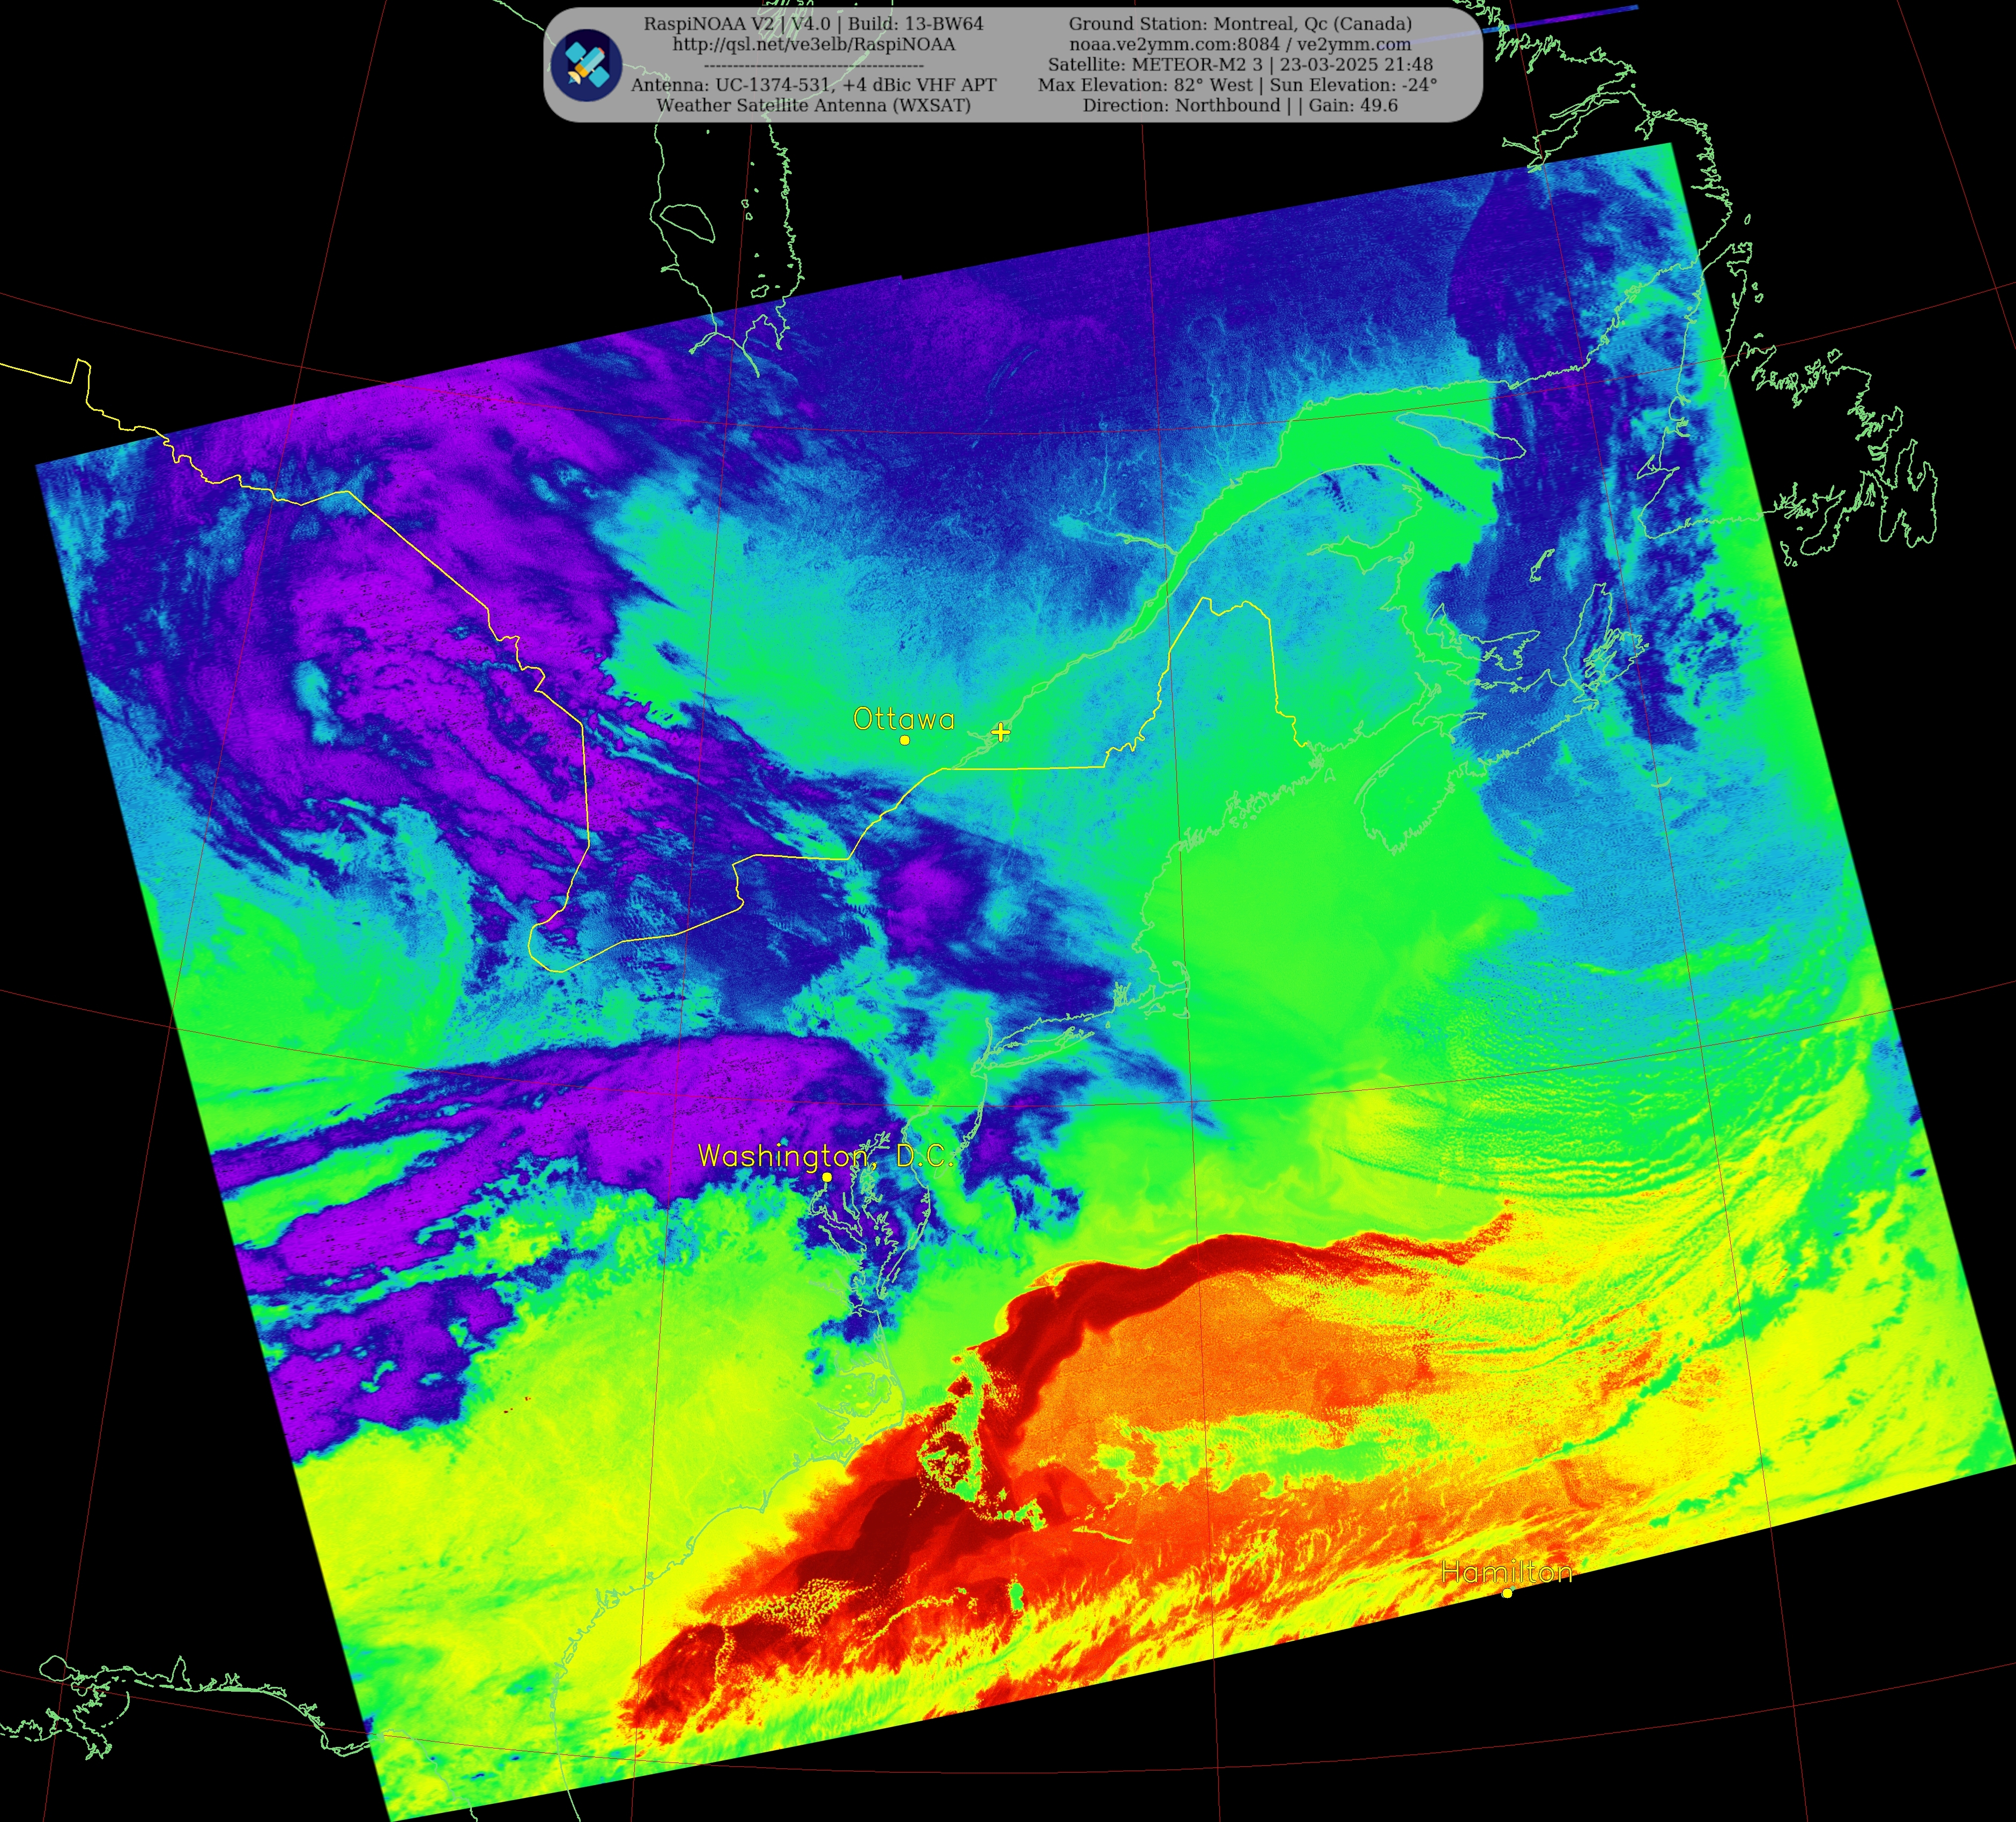This screenshot has height=1822, width=2016.
Task: Click the RaspiNOAA satellite logo icon
Action: click(x=587, y=65)
